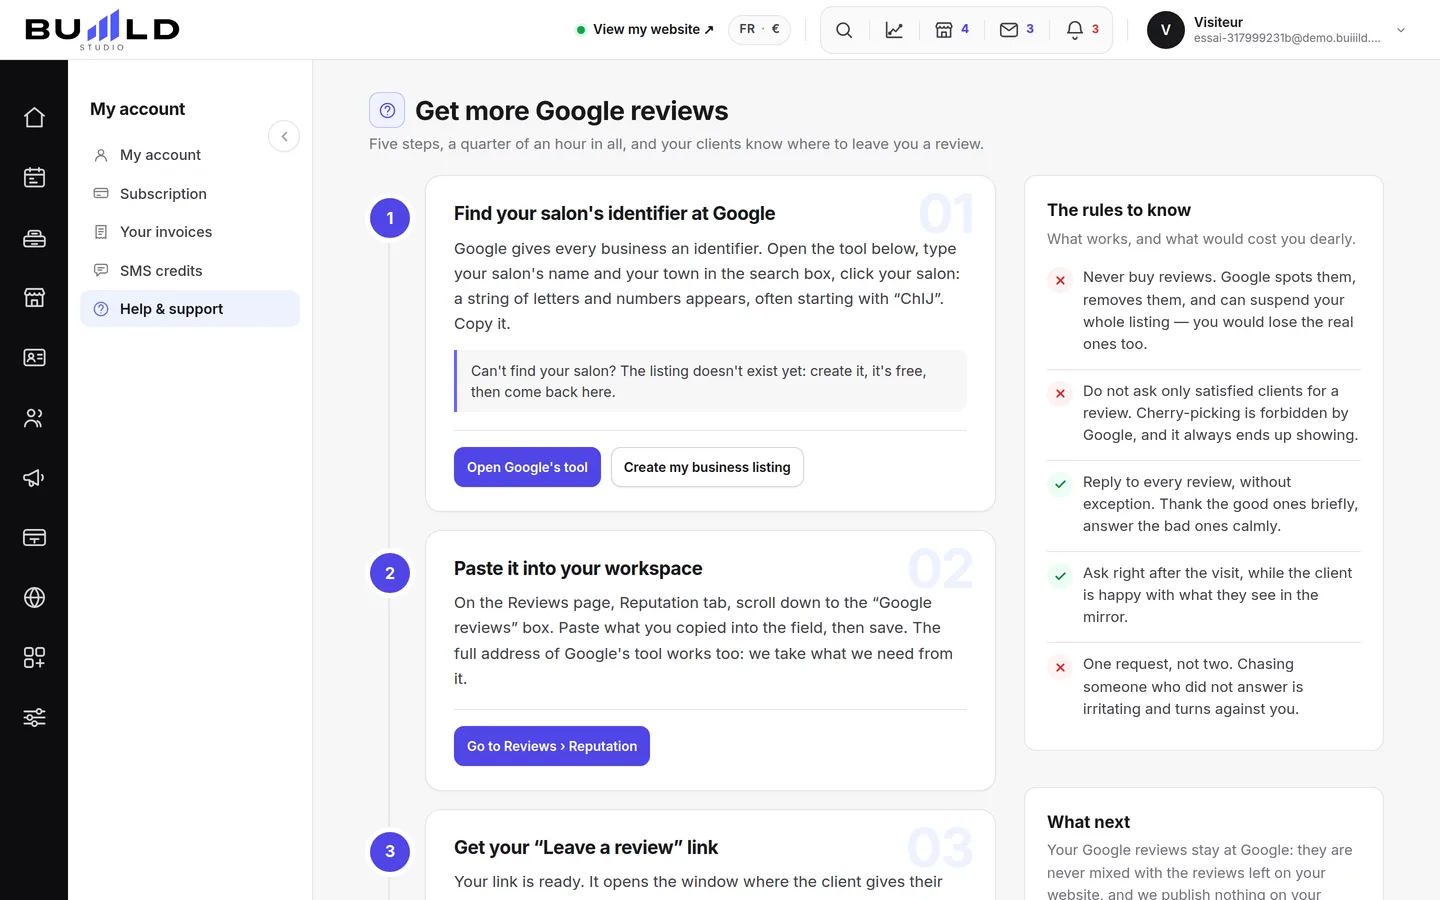Click Open Google's tool button
This screenshot has height=900, width=1440.
pyautogui.click(x=527, y=467)
